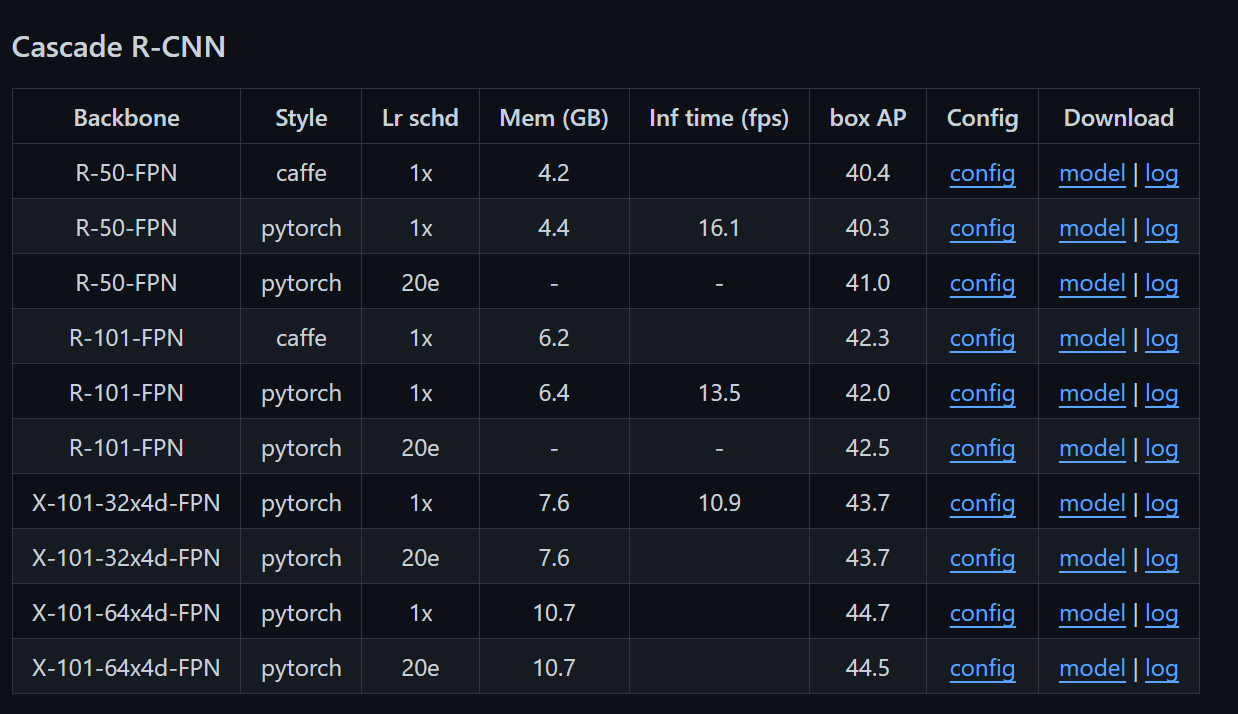Select the 40.3 box AP value
1238x714 pixels.
[x=868, y=228]
